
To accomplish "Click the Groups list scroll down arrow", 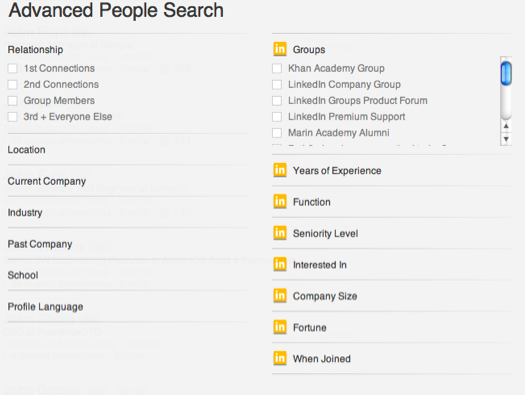I will point(506,139).
